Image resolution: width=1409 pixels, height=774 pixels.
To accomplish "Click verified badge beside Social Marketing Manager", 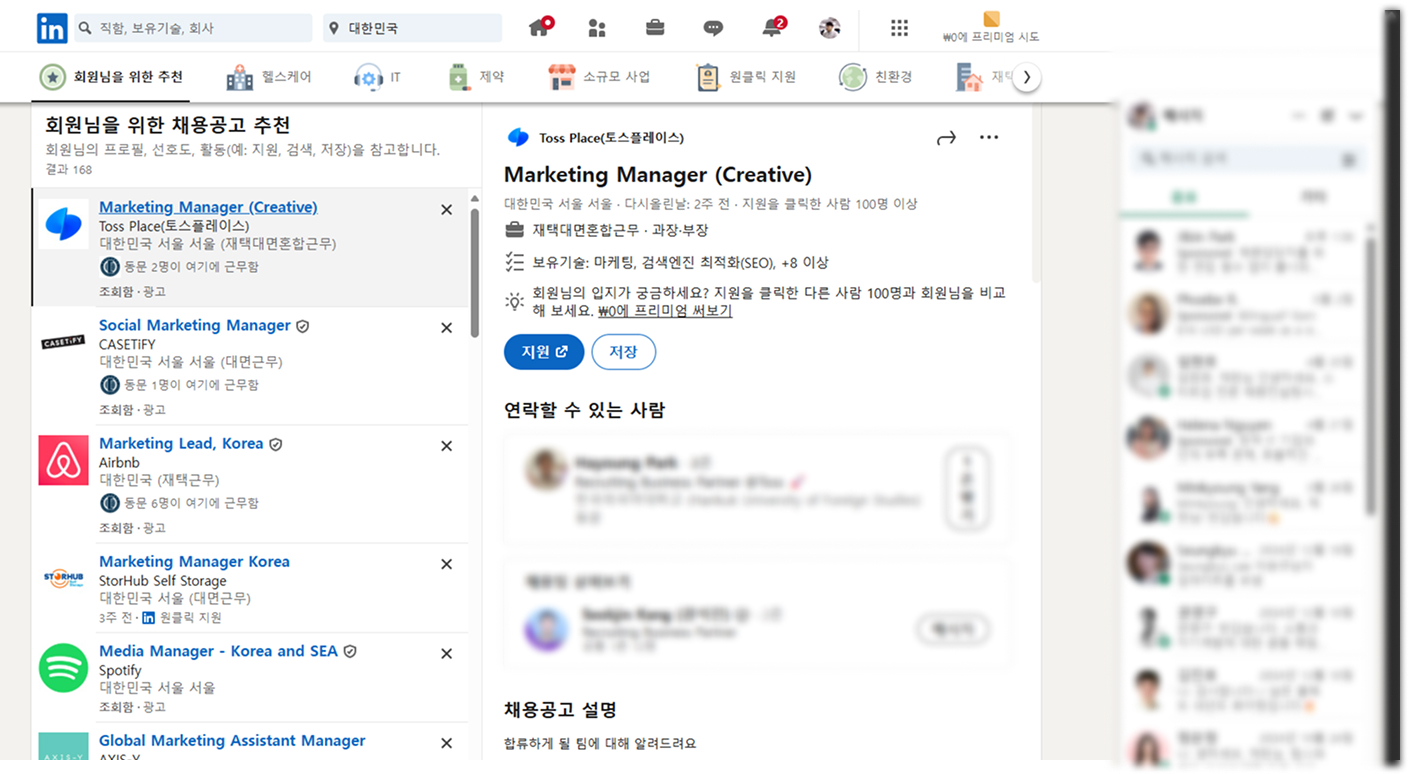I will (303, 326).
